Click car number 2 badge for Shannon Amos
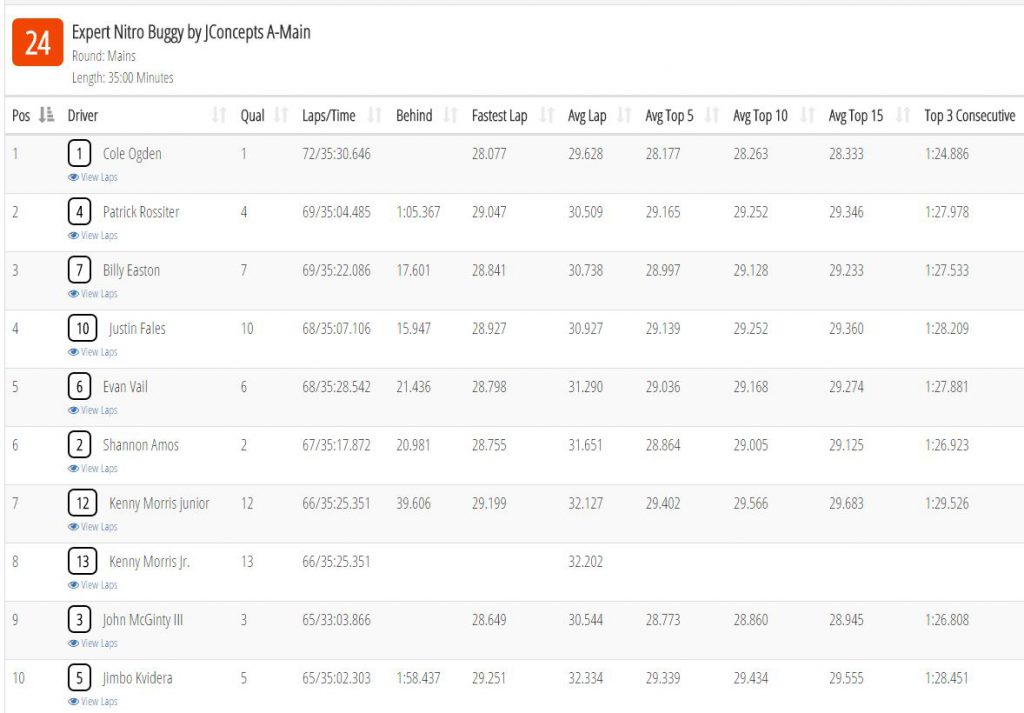Image resolution: width=1024 pixels, height=713 pixels. [80, 445]
